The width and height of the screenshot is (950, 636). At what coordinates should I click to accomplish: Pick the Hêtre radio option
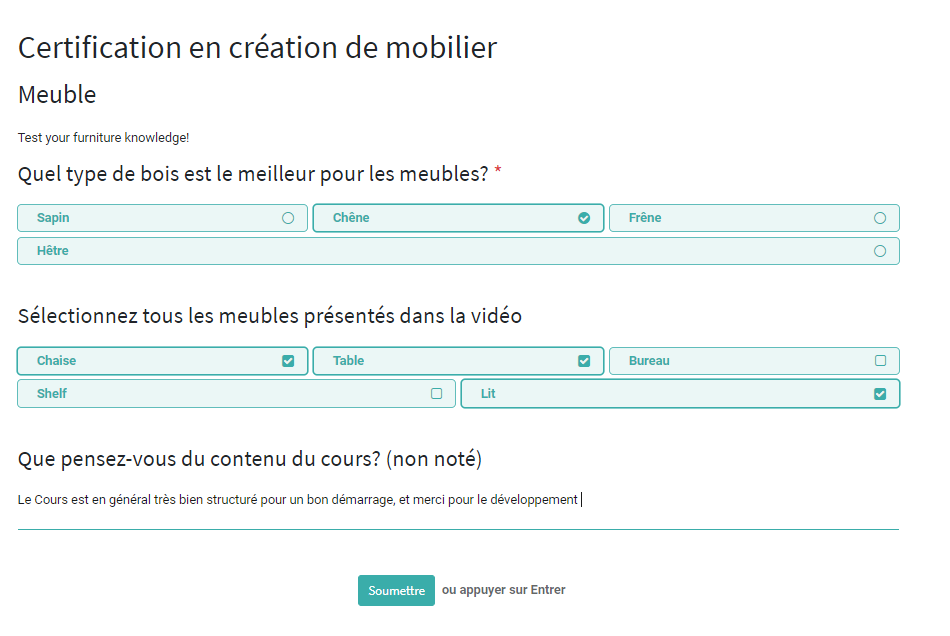click(880, 251)
